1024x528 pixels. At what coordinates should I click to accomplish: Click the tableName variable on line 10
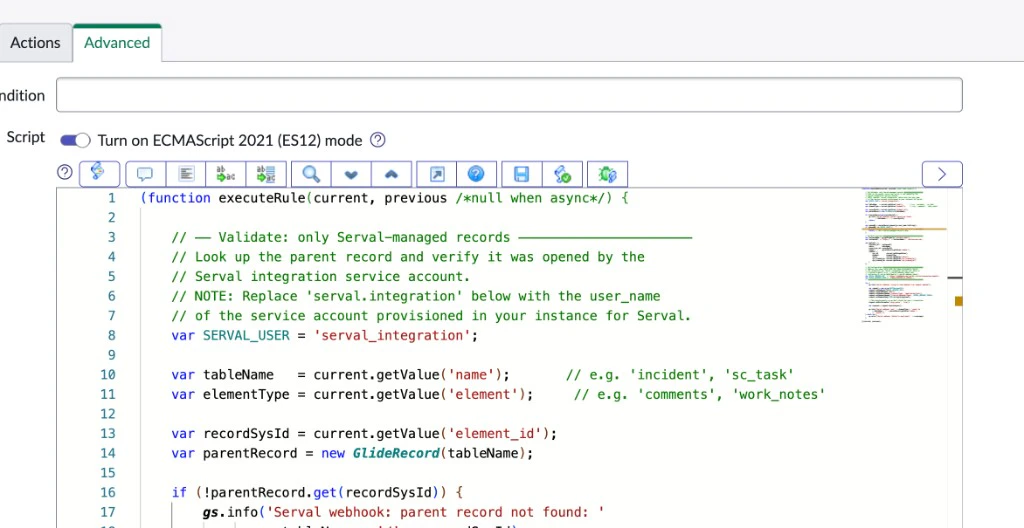pyautogui.click(x=238, y=374)
